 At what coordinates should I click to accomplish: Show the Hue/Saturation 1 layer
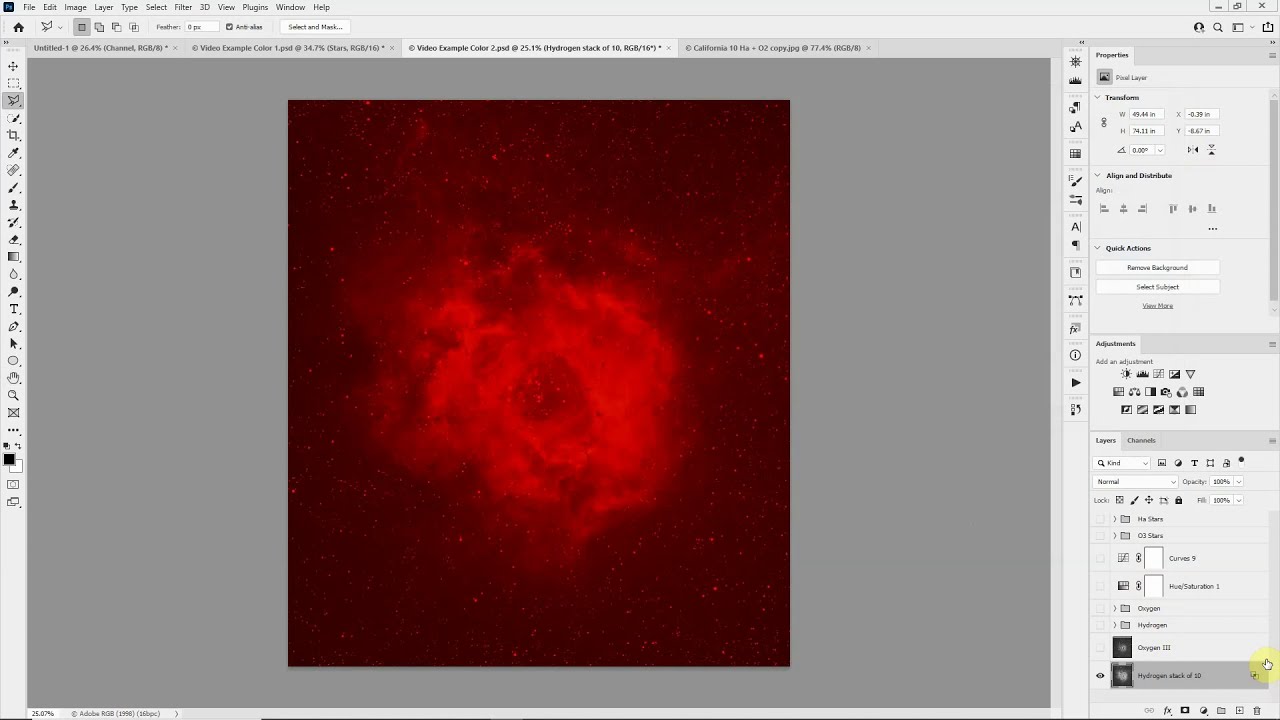[x=1100, y=586]
